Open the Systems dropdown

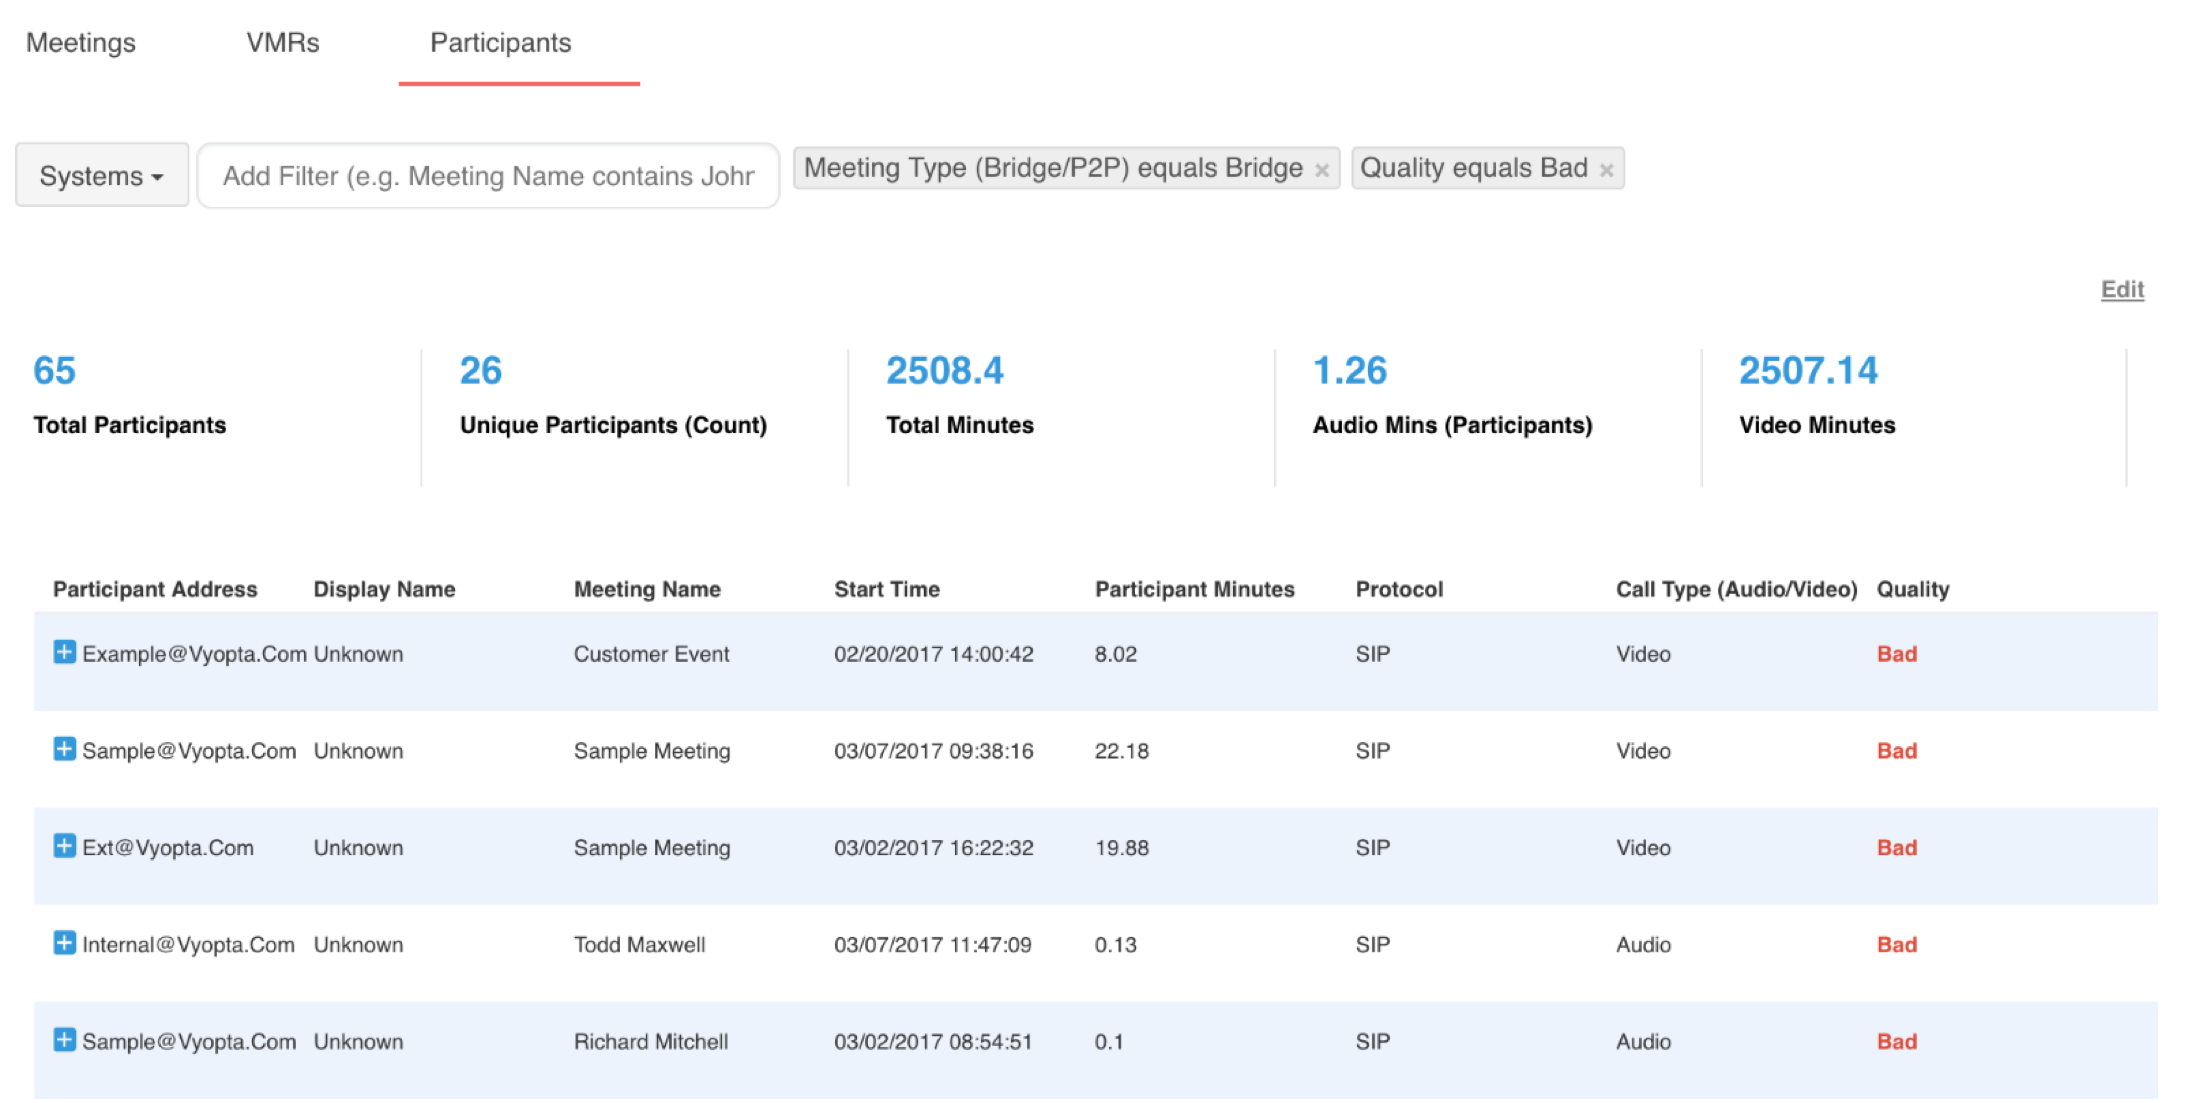coord(102,175)
